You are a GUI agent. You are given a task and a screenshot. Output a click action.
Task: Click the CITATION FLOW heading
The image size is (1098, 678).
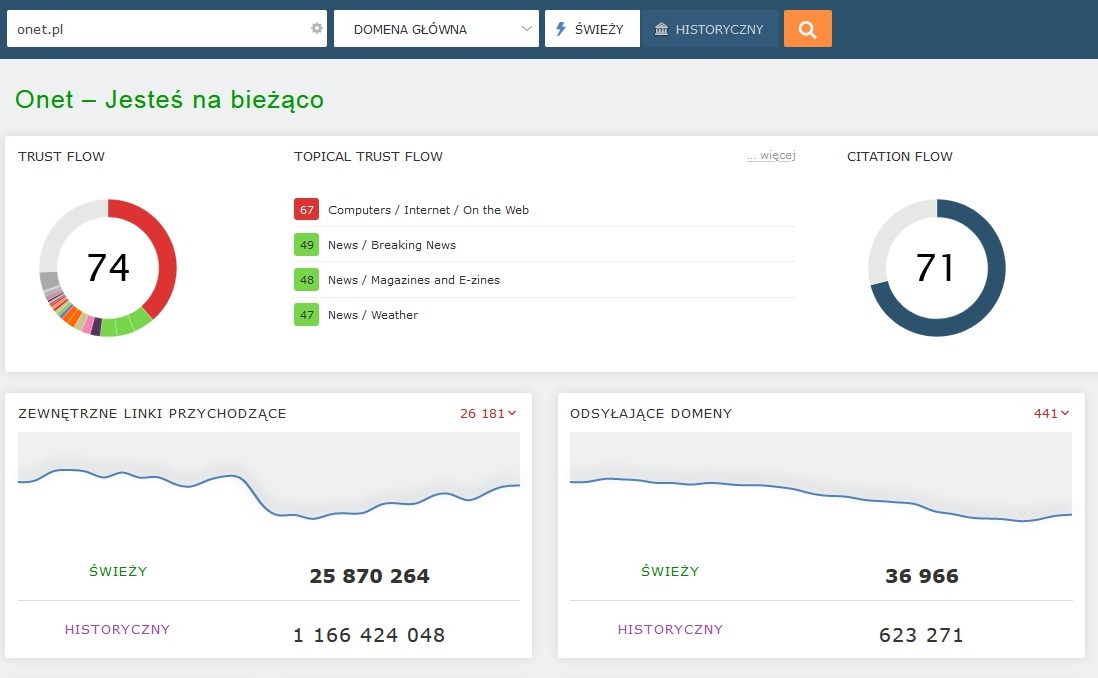click(900, 156)
